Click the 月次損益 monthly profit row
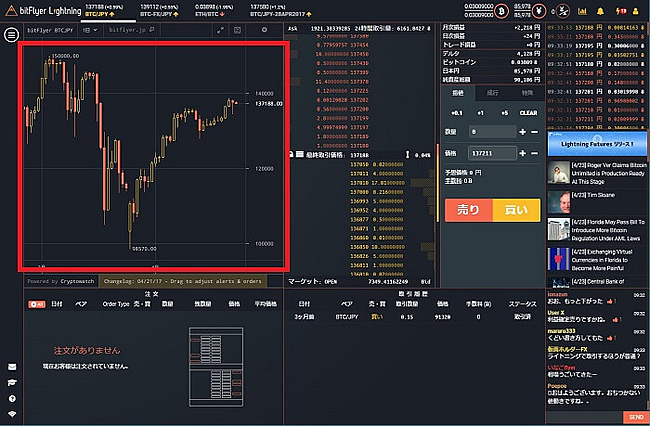This screenshot has width=650, height=426. [x=492, y=27]
